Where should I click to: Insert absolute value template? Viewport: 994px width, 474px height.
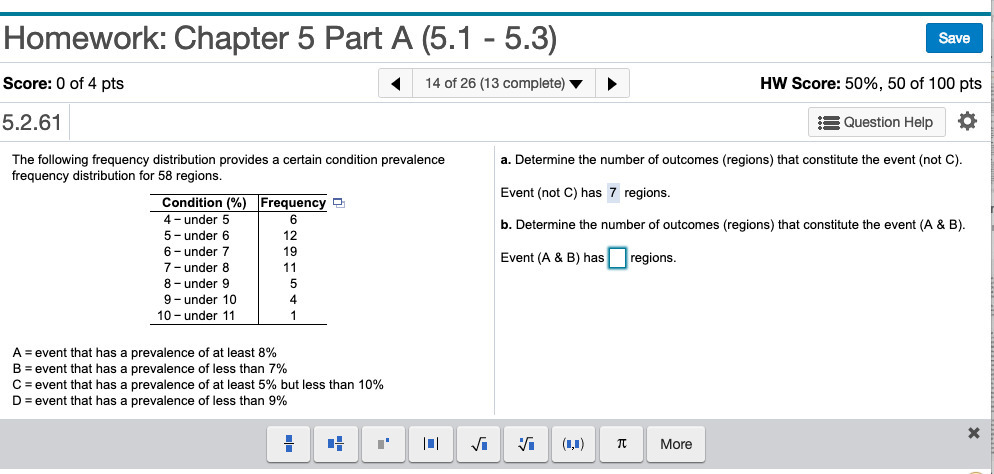429,444
